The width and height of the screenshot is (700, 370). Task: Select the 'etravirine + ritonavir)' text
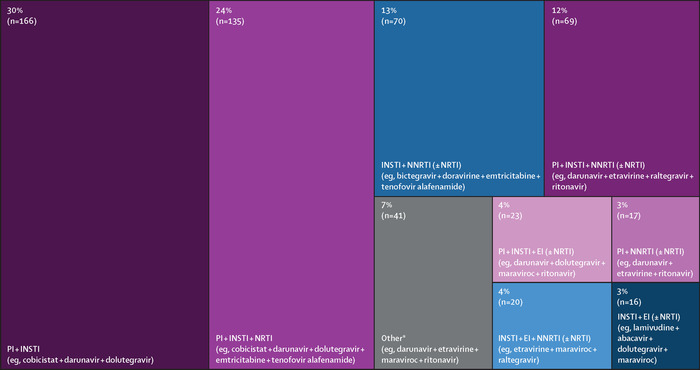coord(655,273)
